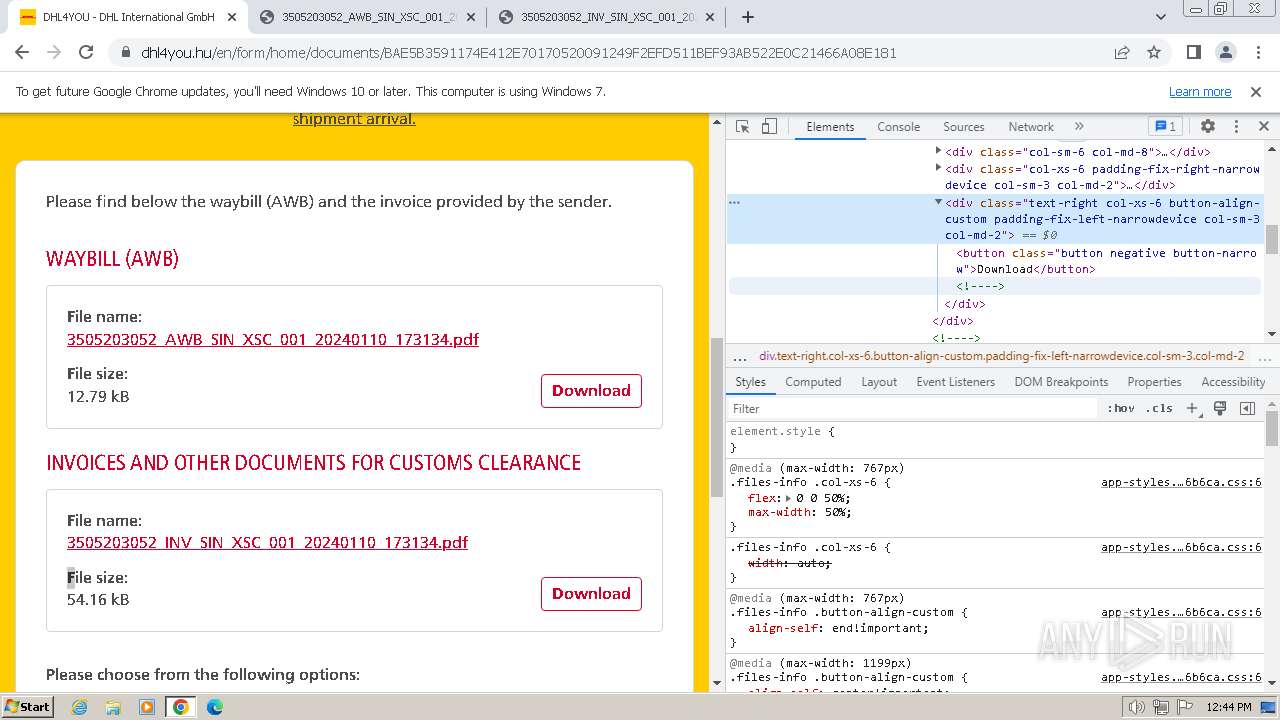The height and width of the screenshot is (720, 1280).
Task: Open the Computed styles tab
Action: 813,382
